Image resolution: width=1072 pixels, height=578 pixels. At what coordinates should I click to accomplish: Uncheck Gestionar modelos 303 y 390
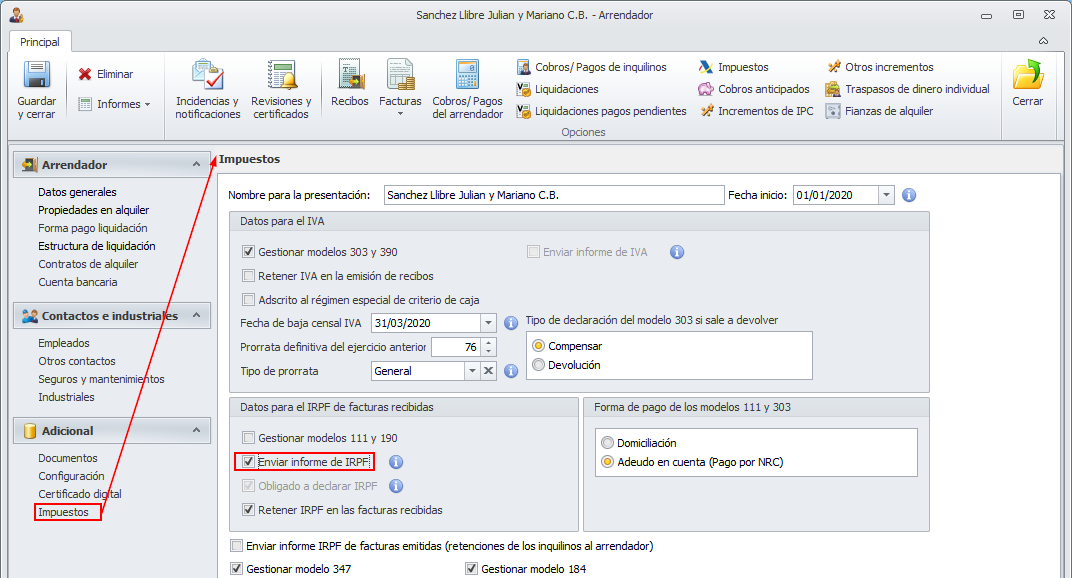tap(248, 252)
